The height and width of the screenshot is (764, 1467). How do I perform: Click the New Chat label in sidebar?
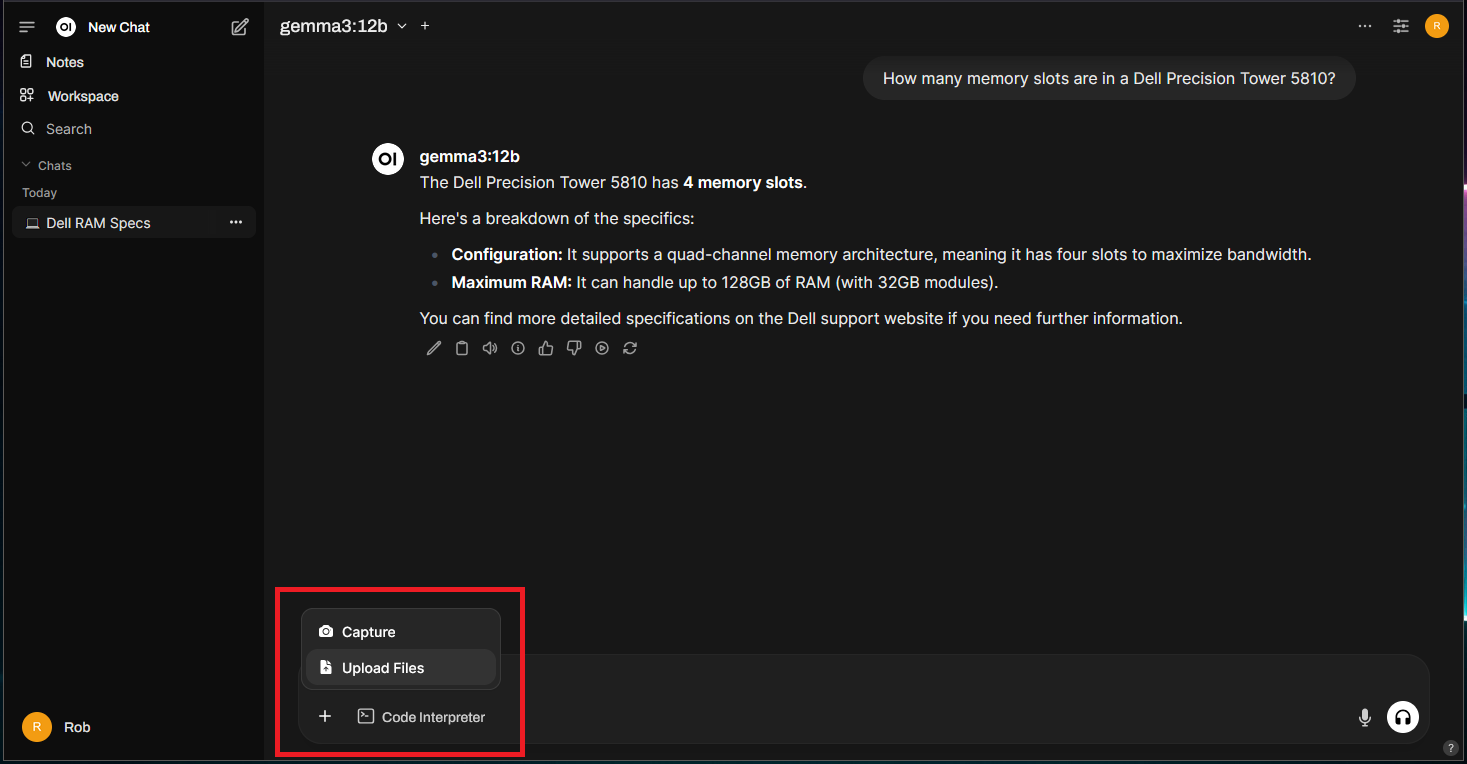coord(119,27)
